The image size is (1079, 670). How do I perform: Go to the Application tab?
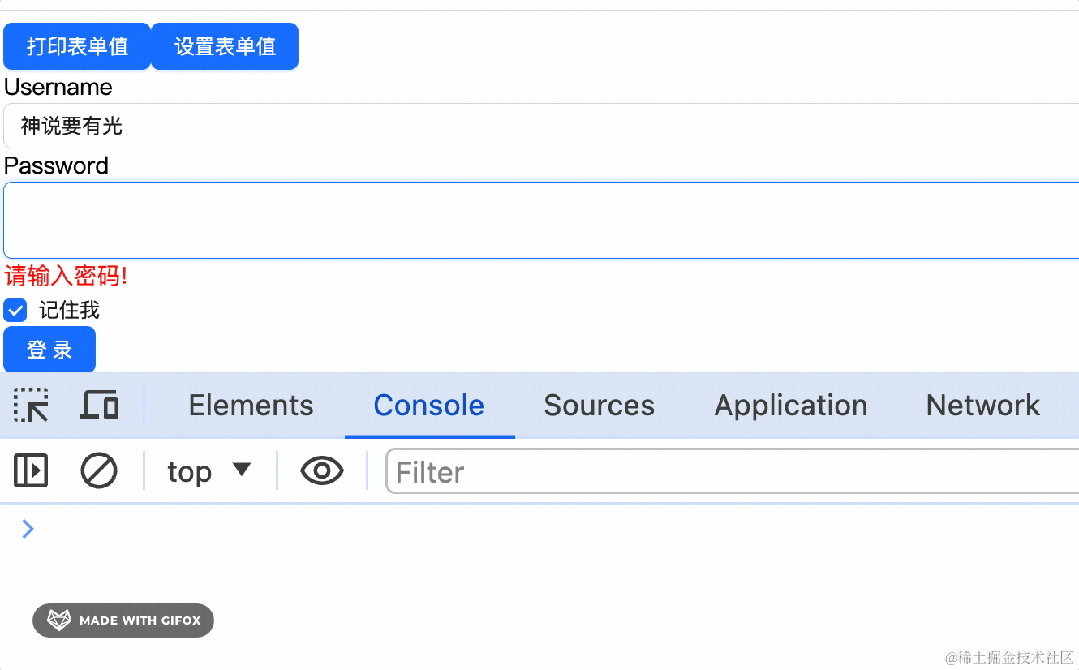790,405
